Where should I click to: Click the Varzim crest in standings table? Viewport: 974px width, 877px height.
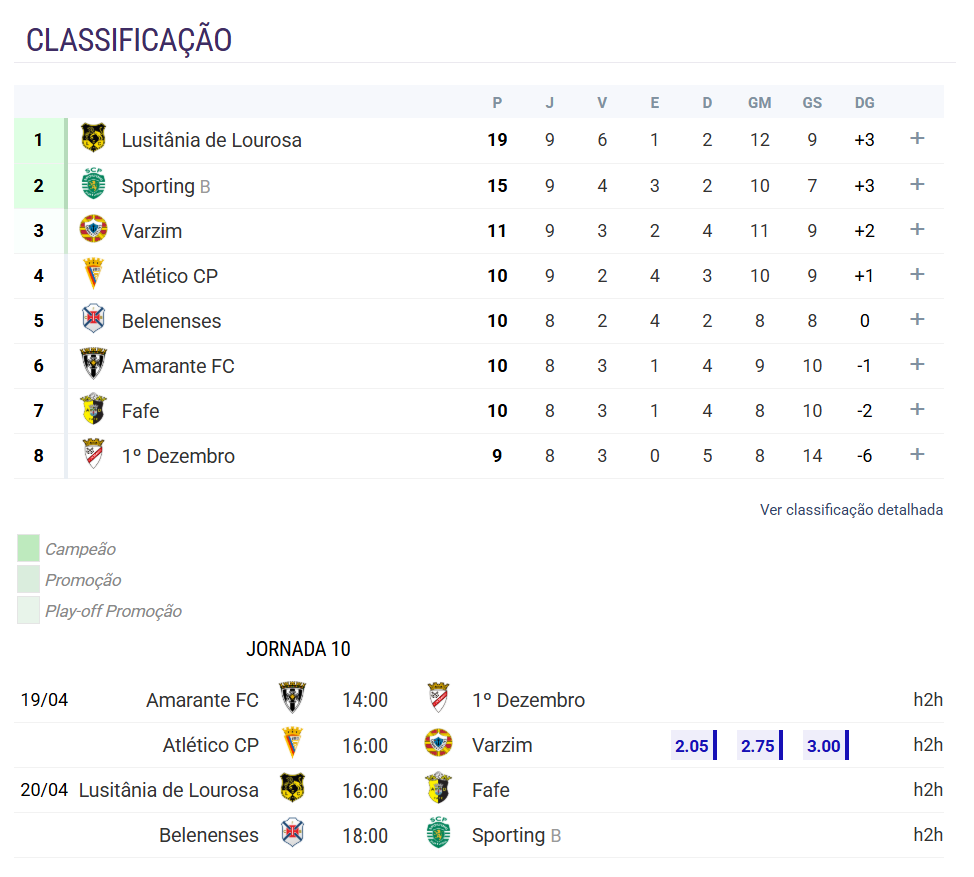pyautogui.click(x=93, y=229)
